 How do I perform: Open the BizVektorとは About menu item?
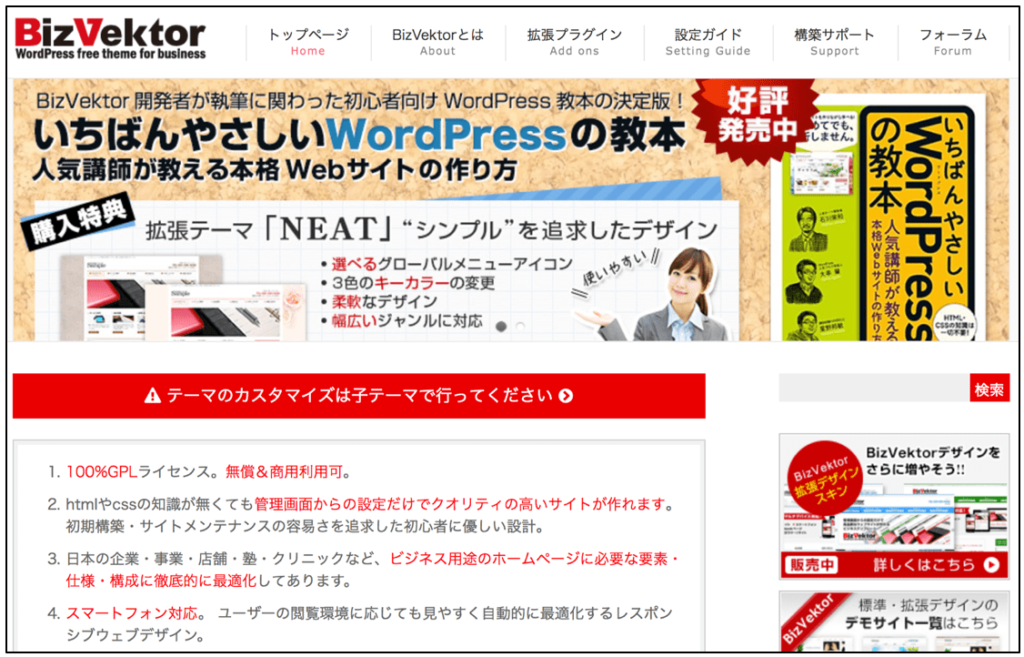(x=438, y=42)
